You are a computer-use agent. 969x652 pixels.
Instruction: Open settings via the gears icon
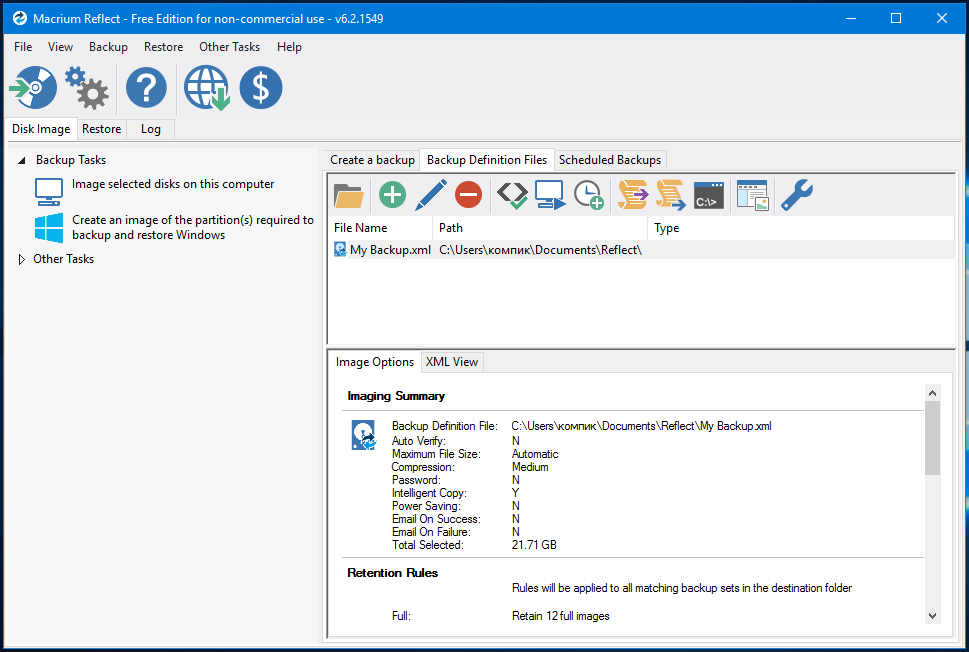coord(87,88)
